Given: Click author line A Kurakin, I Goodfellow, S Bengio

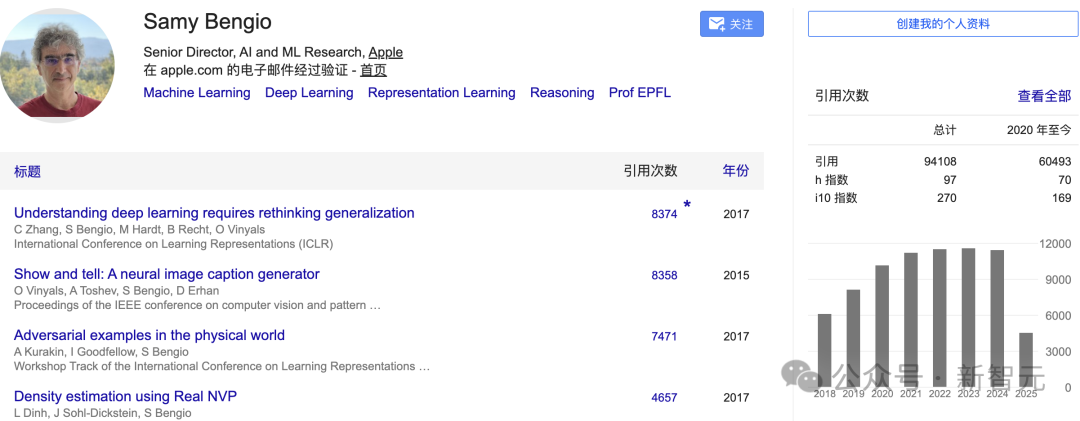Looking at the screenshot, I should point(101,351).
